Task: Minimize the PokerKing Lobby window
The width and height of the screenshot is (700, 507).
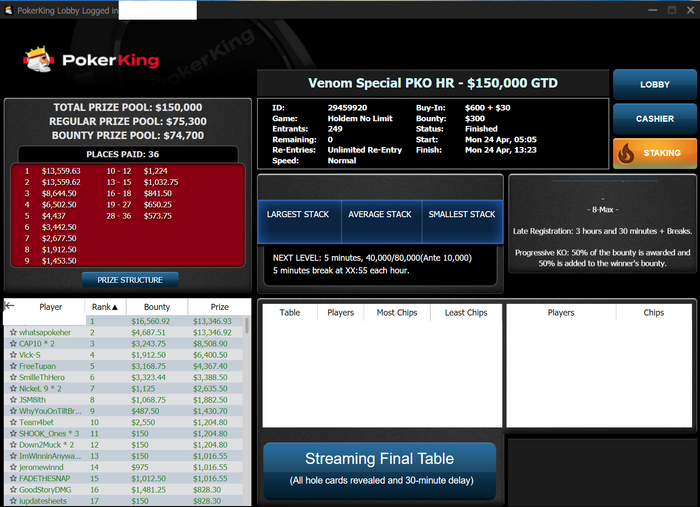Action: click(653, 10)
